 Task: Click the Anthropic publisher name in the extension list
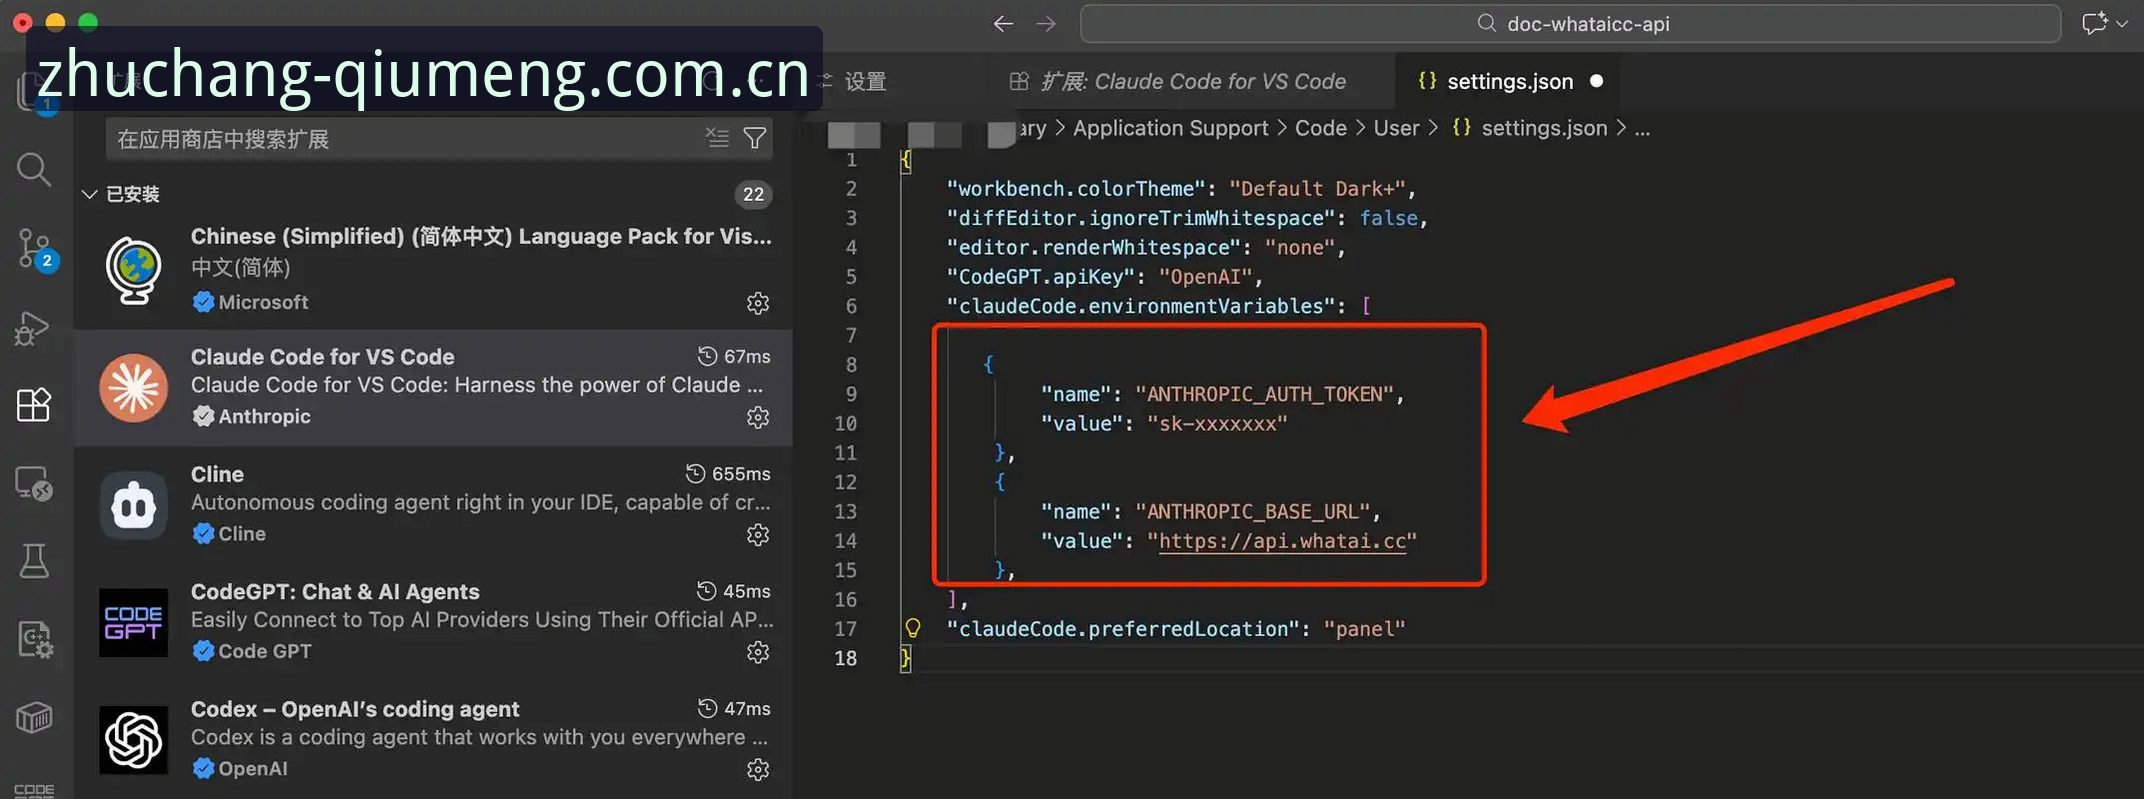[264, 416]
